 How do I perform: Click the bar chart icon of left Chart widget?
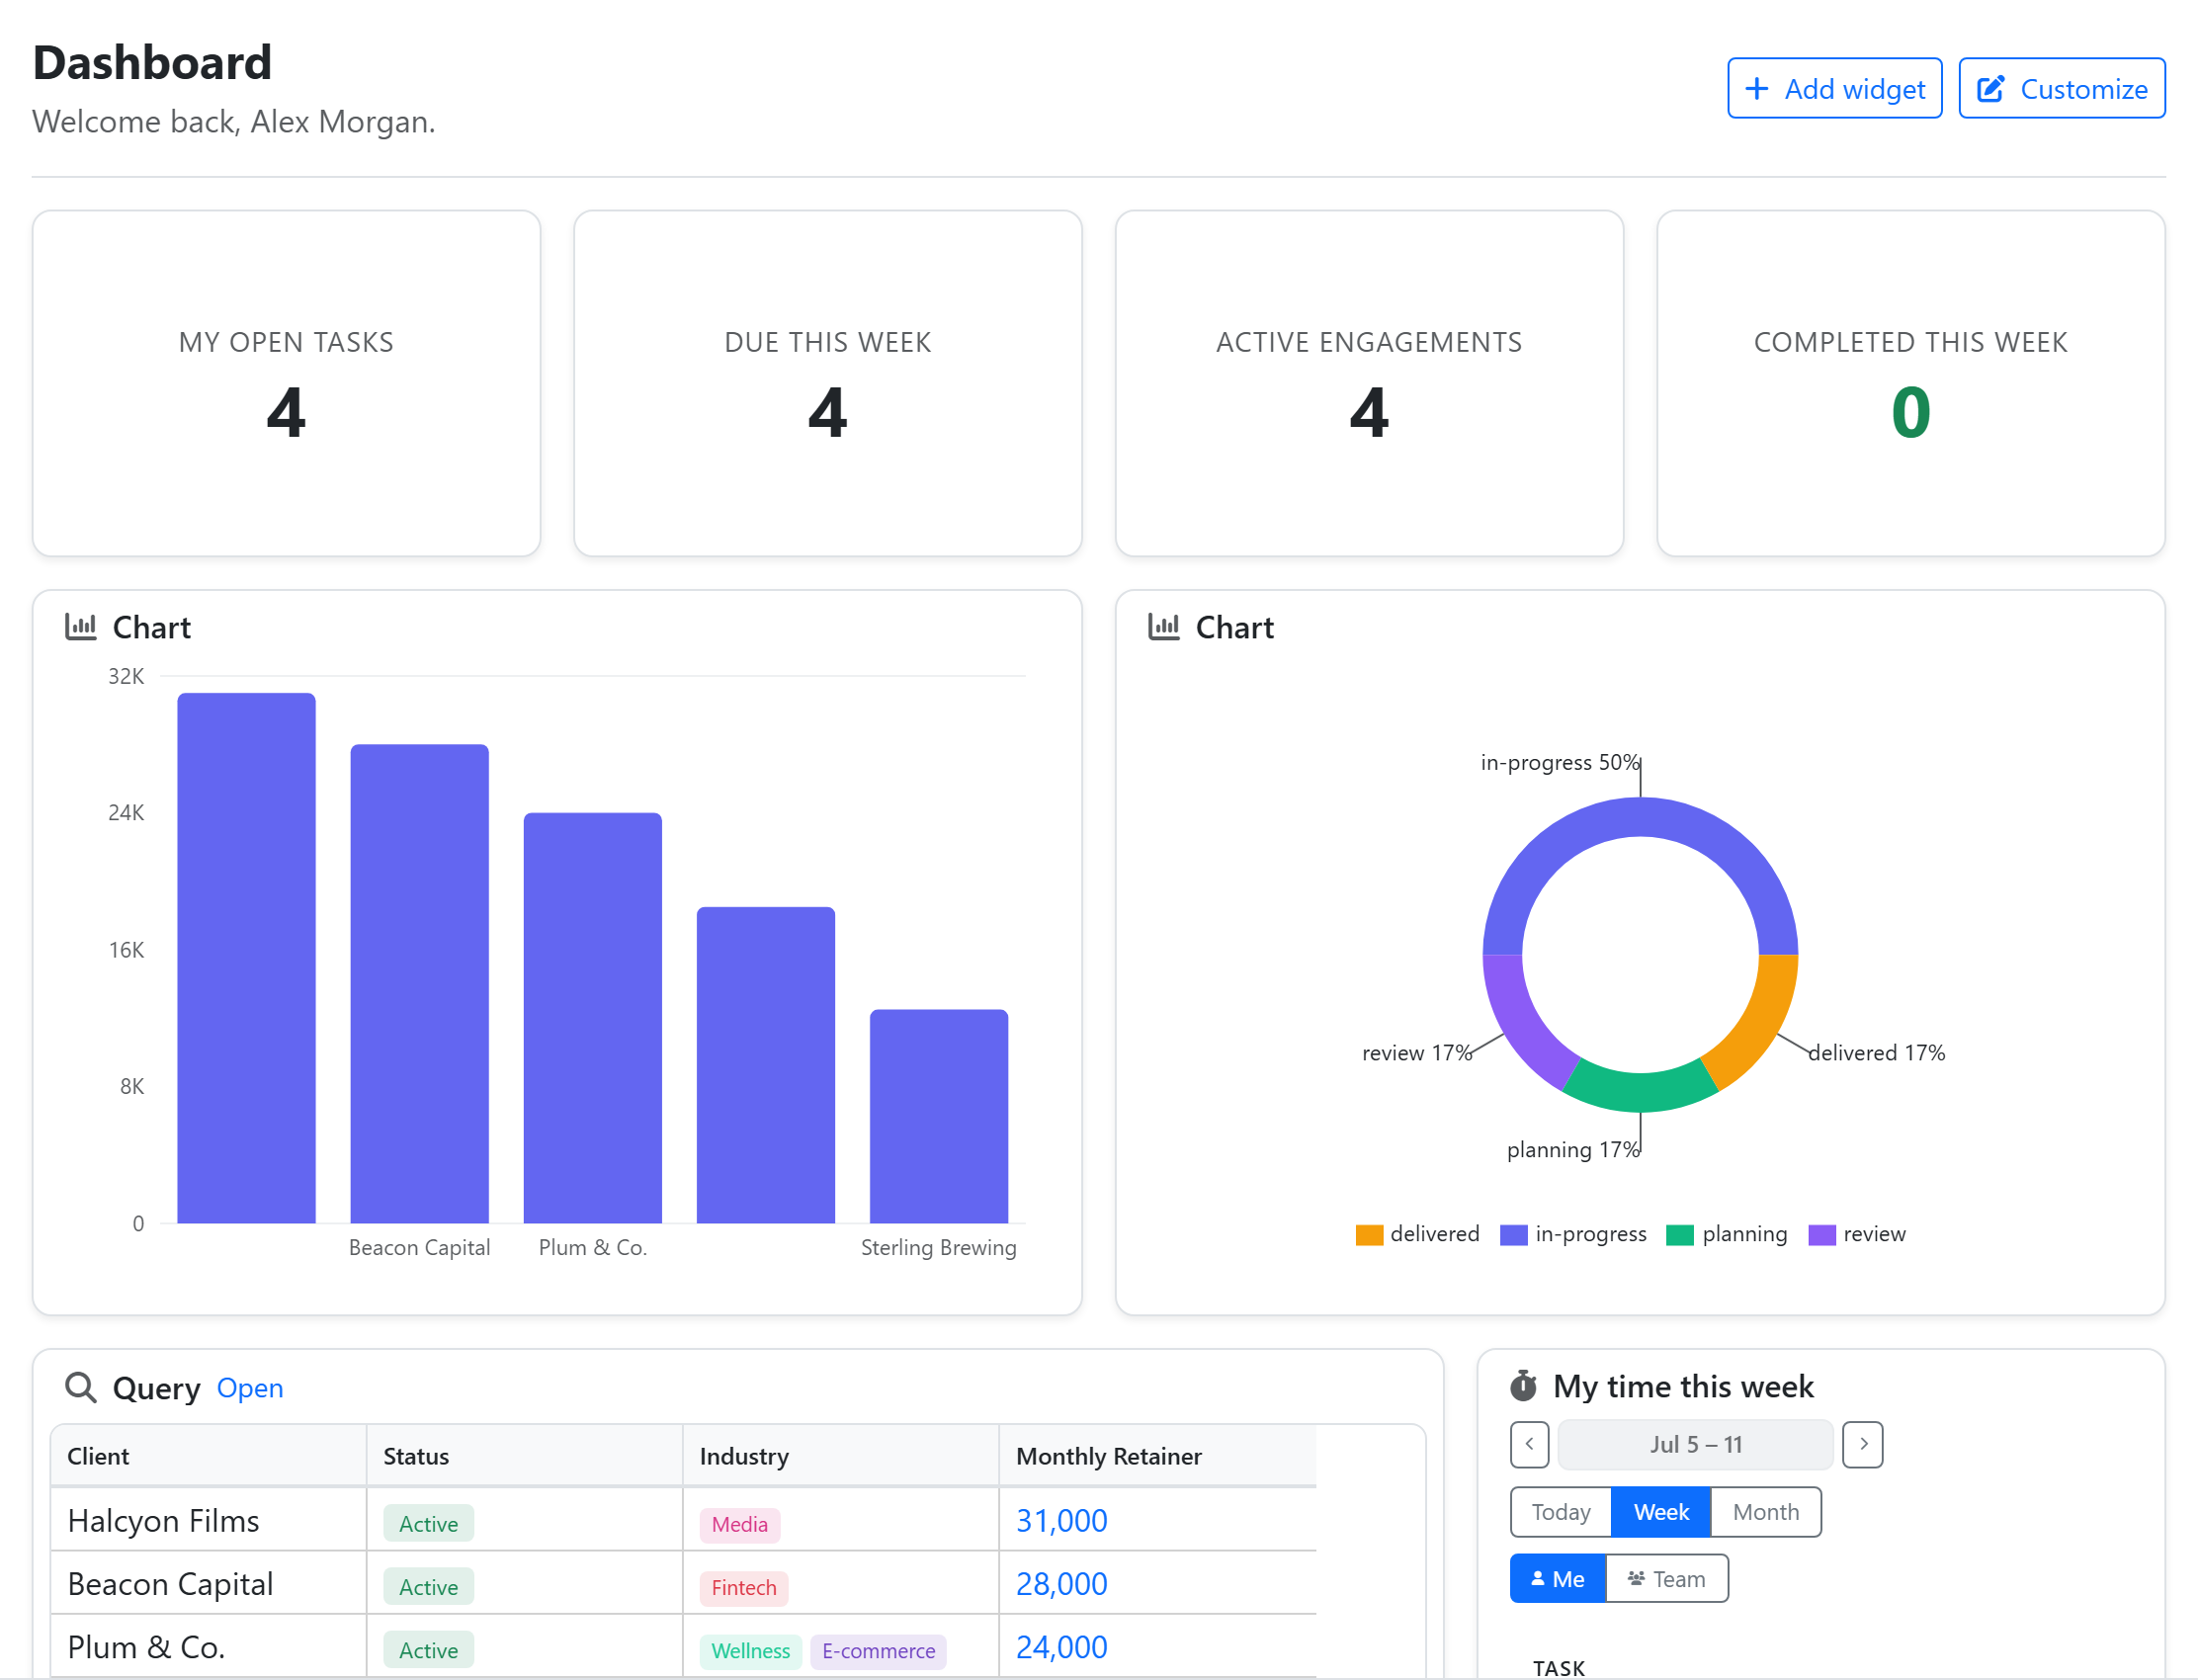pos(81,627)
